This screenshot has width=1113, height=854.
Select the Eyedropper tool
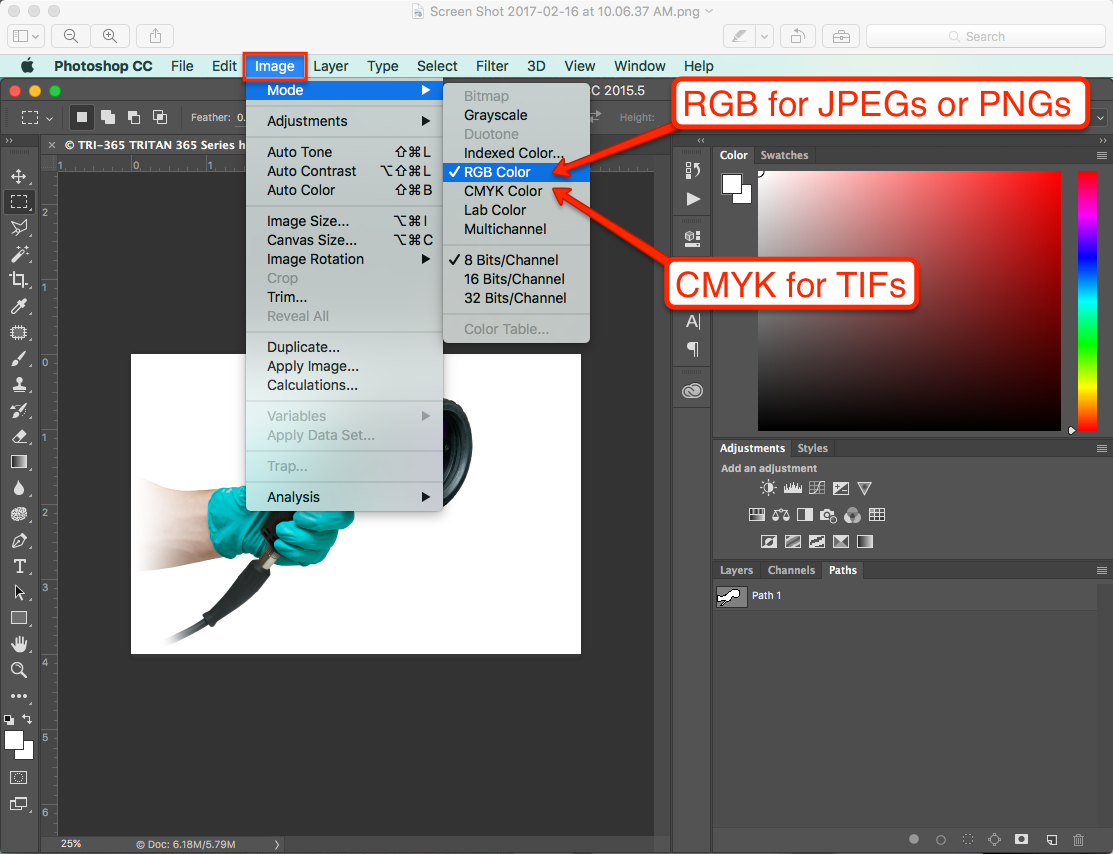[19, 306]
